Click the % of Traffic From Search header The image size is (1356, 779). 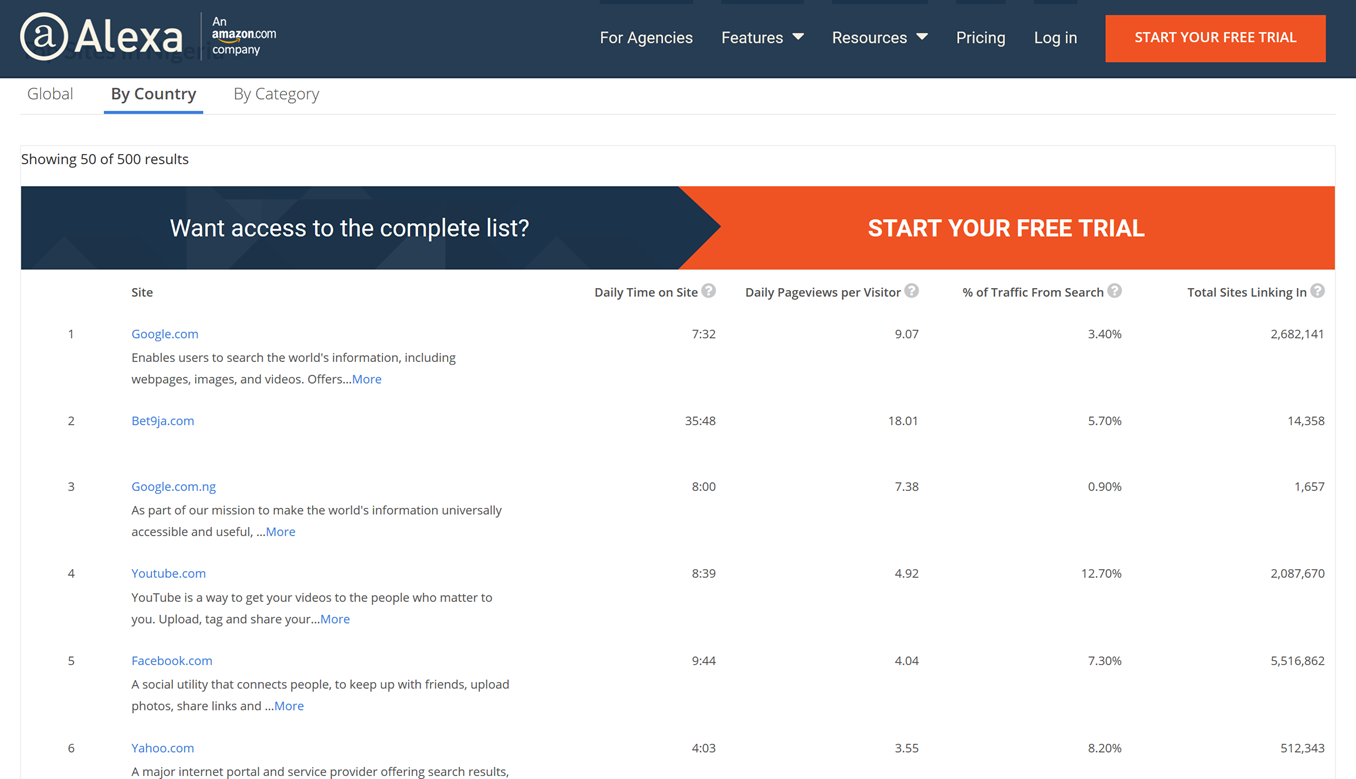point(1033,292)
